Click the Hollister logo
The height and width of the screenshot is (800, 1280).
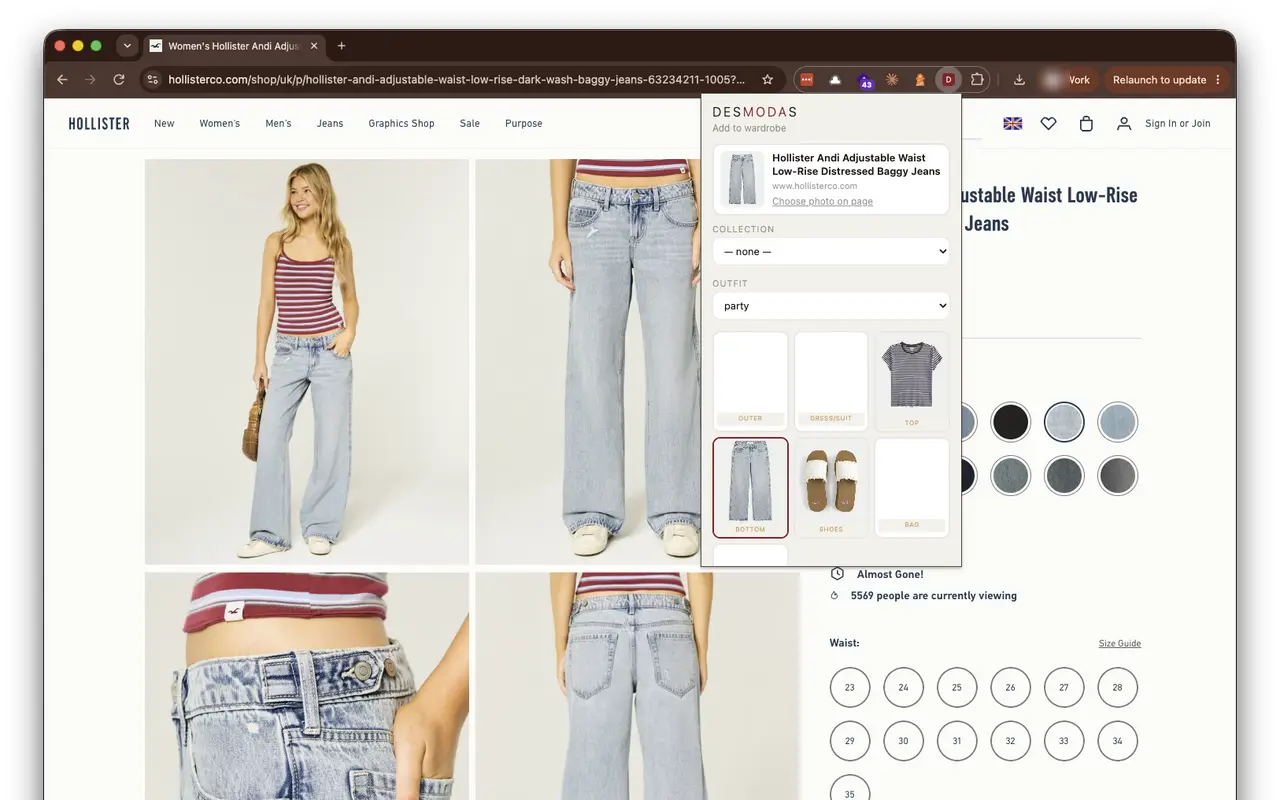pos(99,124)
